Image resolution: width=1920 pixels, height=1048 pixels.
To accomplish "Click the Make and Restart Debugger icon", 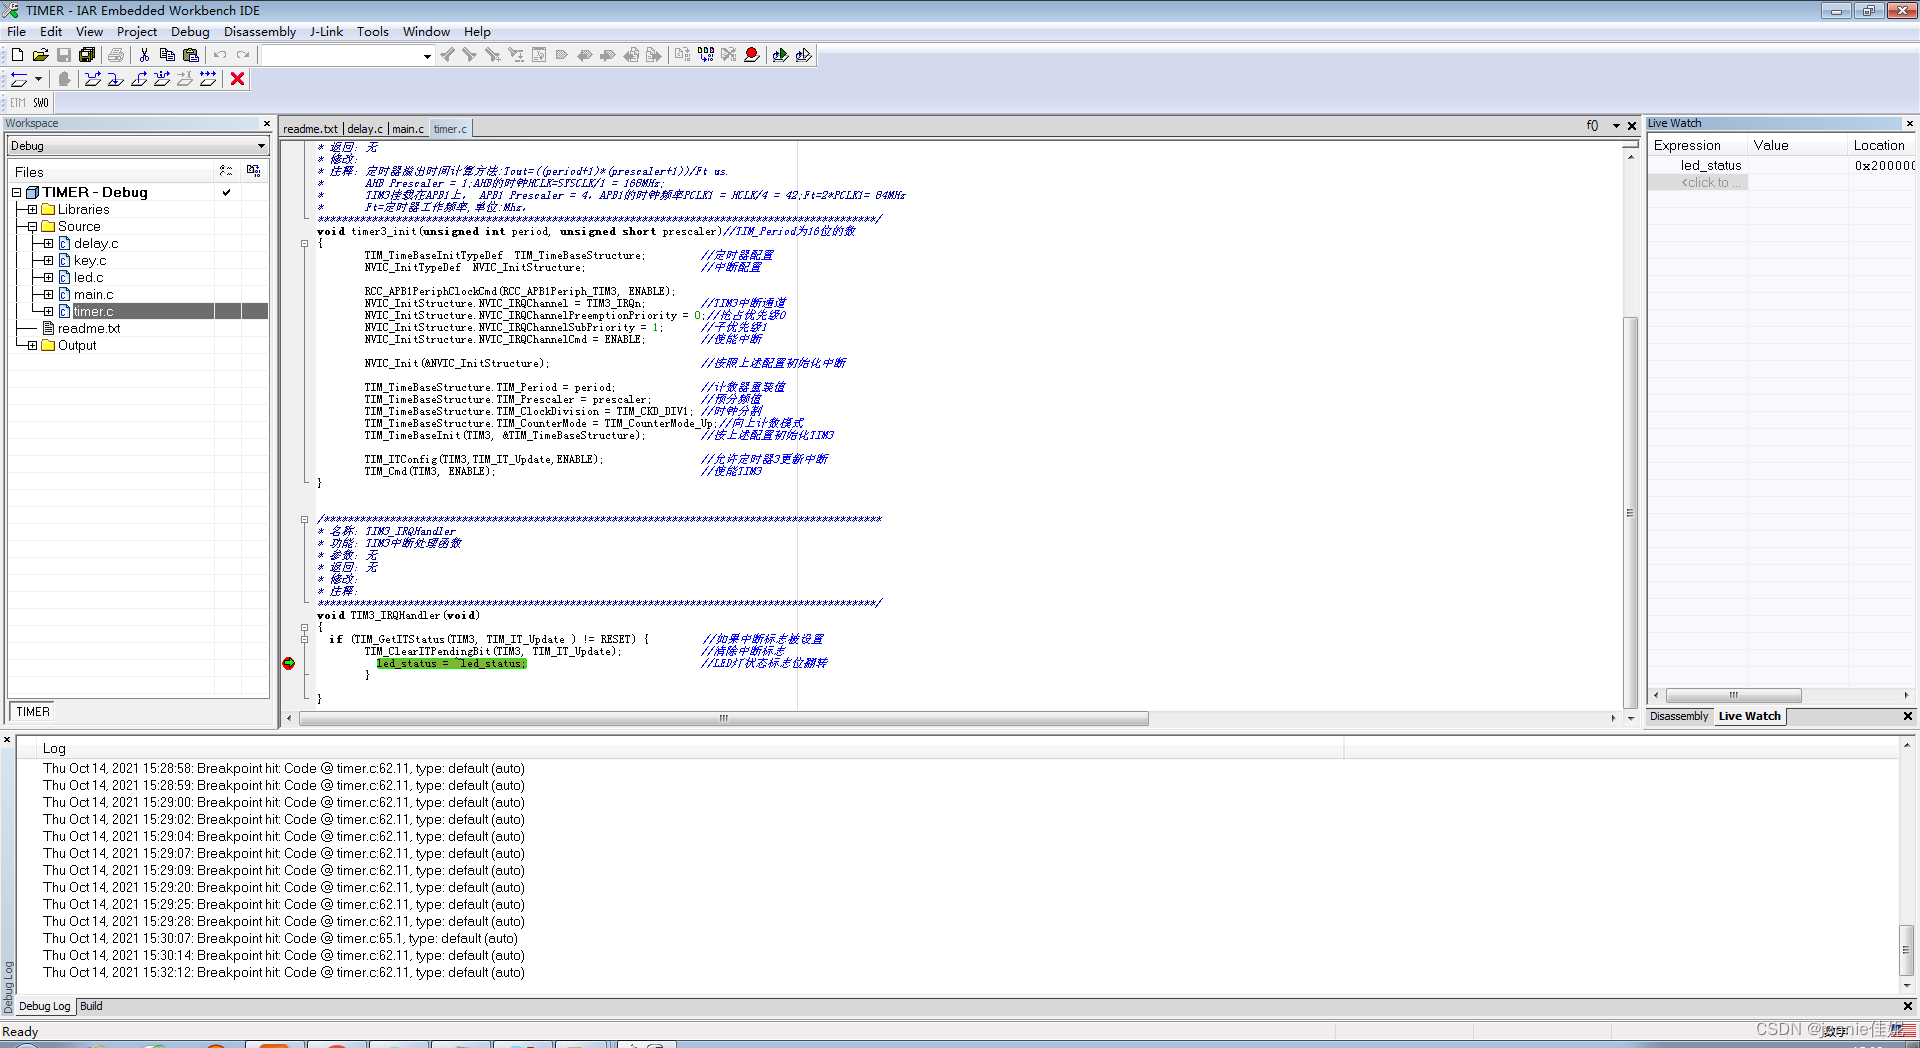I will (780, 55).
